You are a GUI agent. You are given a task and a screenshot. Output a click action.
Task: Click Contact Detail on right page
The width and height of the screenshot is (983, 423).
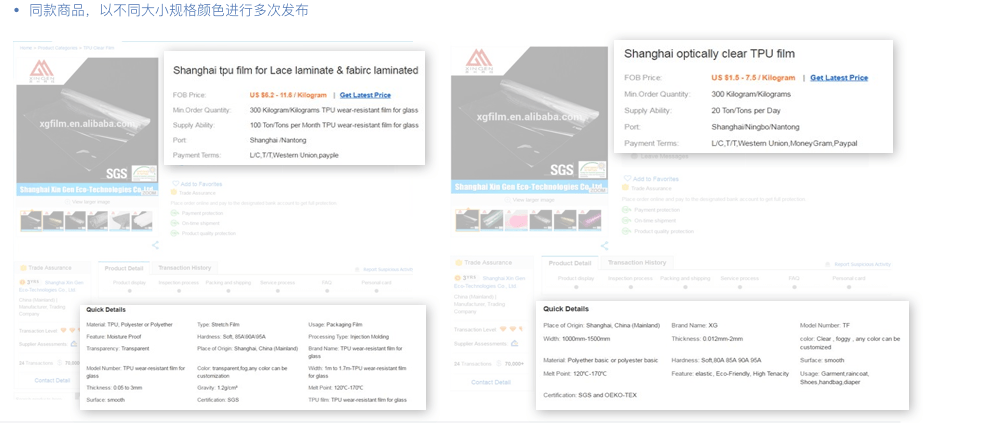[490, 382]
